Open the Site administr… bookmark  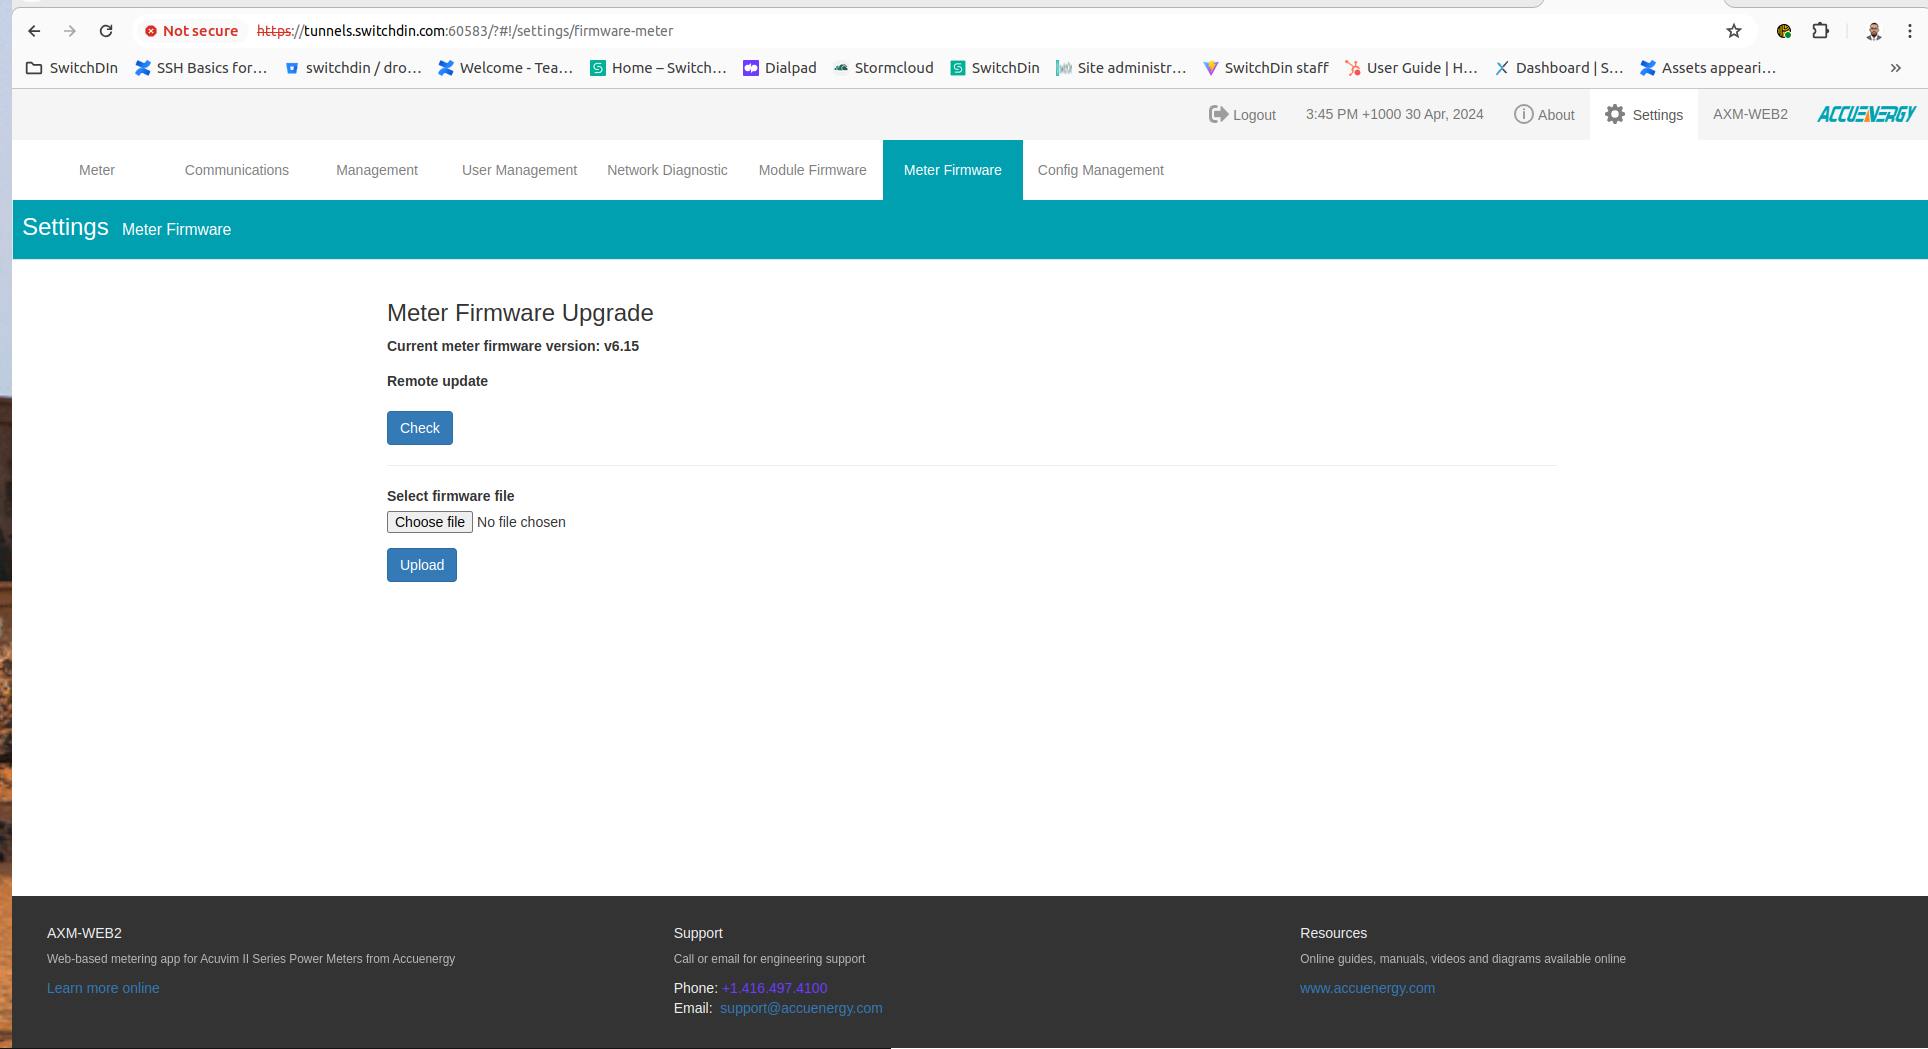point(1121,68)
